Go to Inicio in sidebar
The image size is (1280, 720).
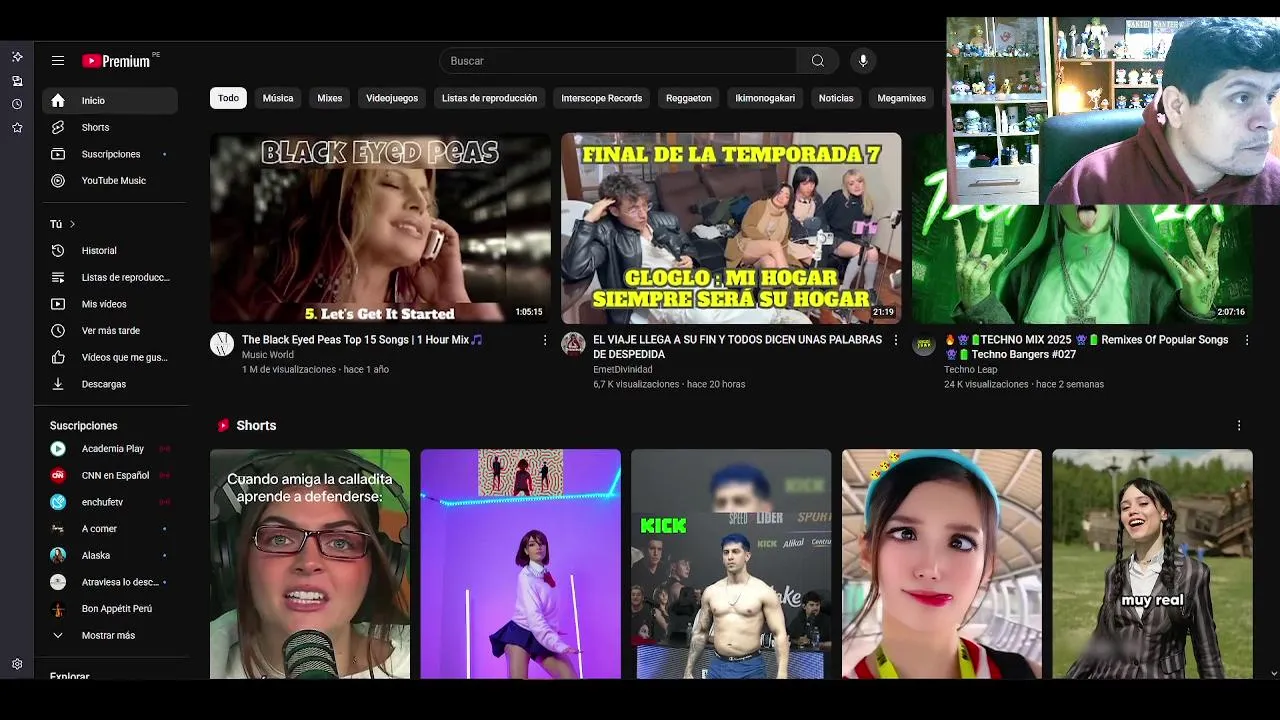pyautogui.click(x=110, y=100)
